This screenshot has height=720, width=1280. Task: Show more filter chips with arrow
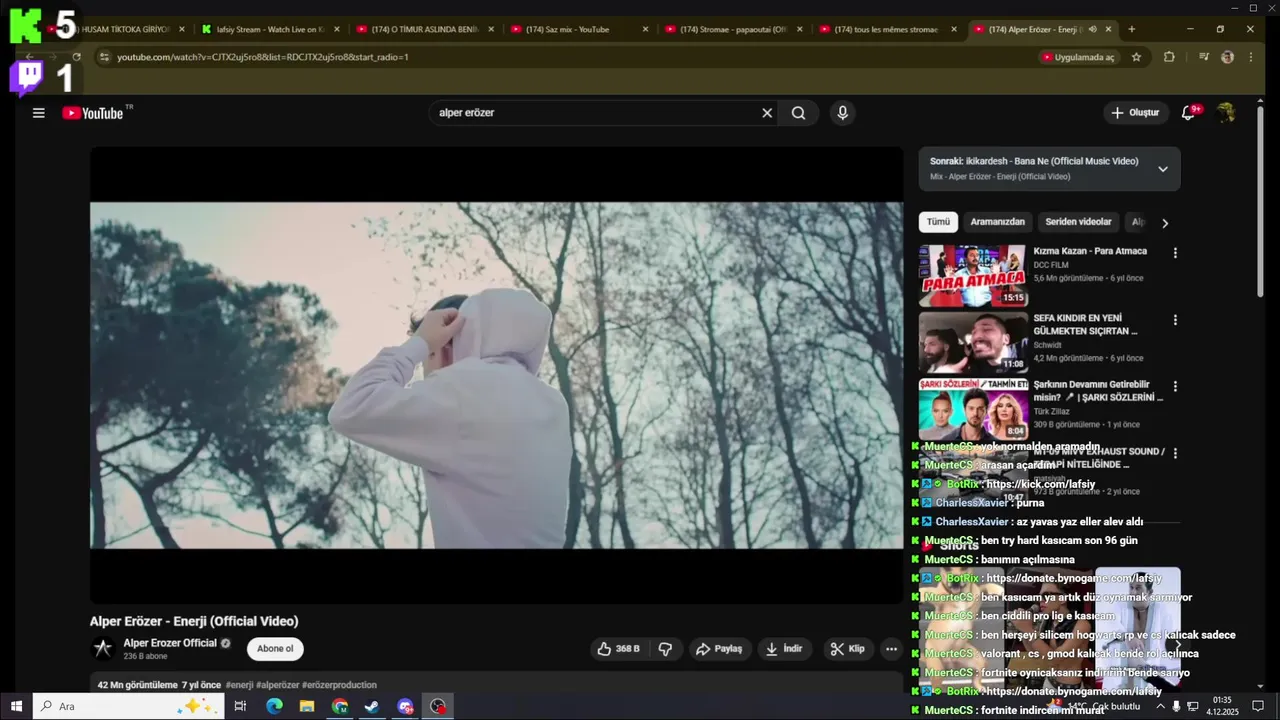point(1165,223)
